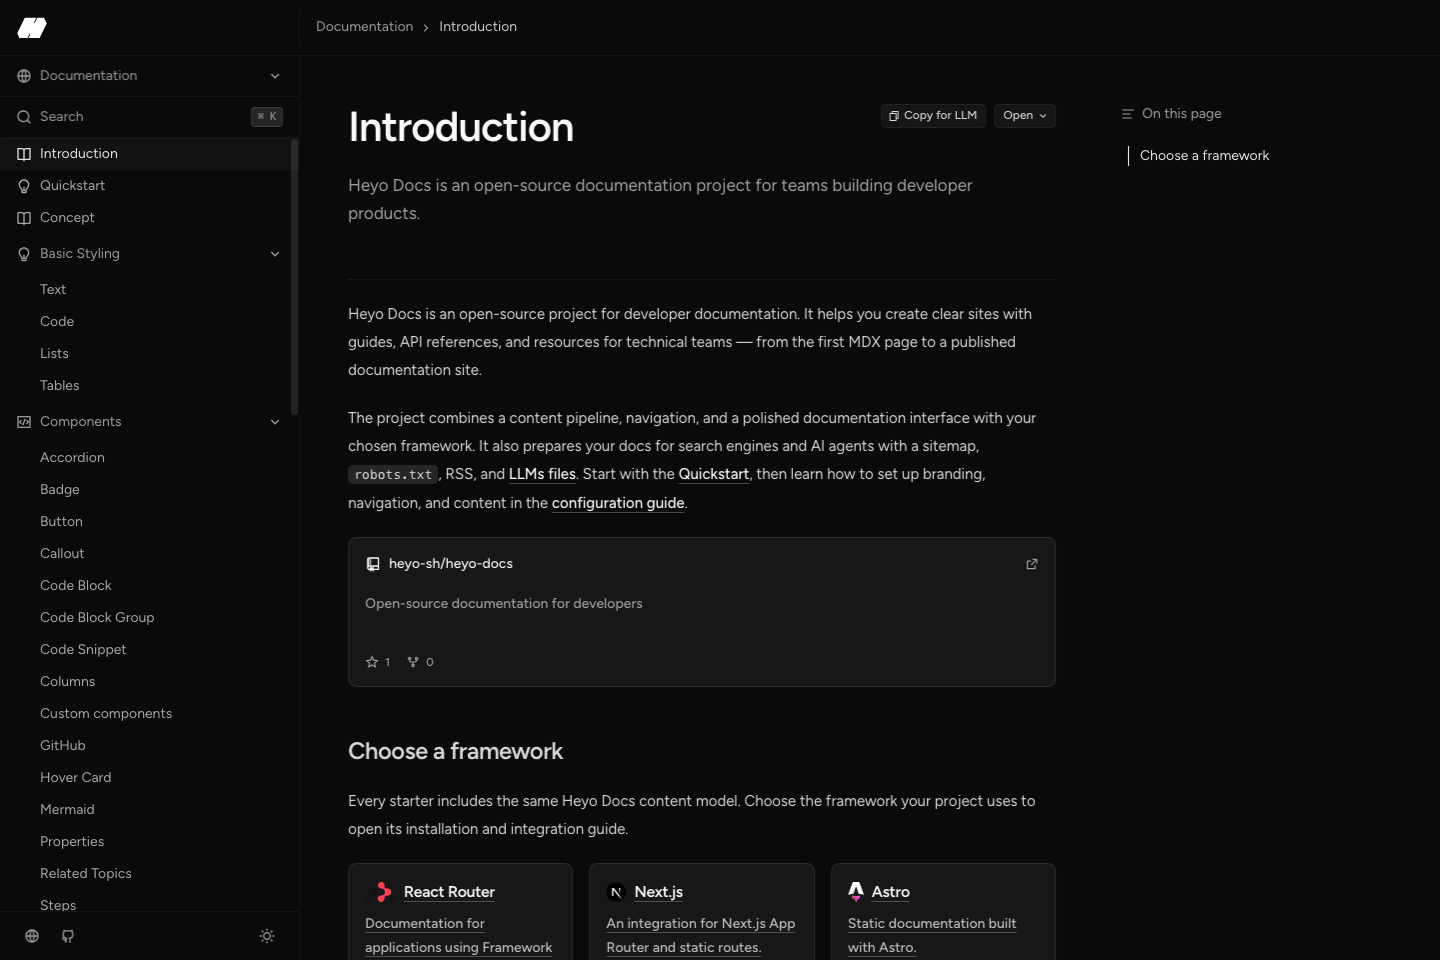Image resolution: width=1440 pixels, height=960 pixels.
Task: Click the Heyo logo in the sidebar header
Action: pos(32,28)
